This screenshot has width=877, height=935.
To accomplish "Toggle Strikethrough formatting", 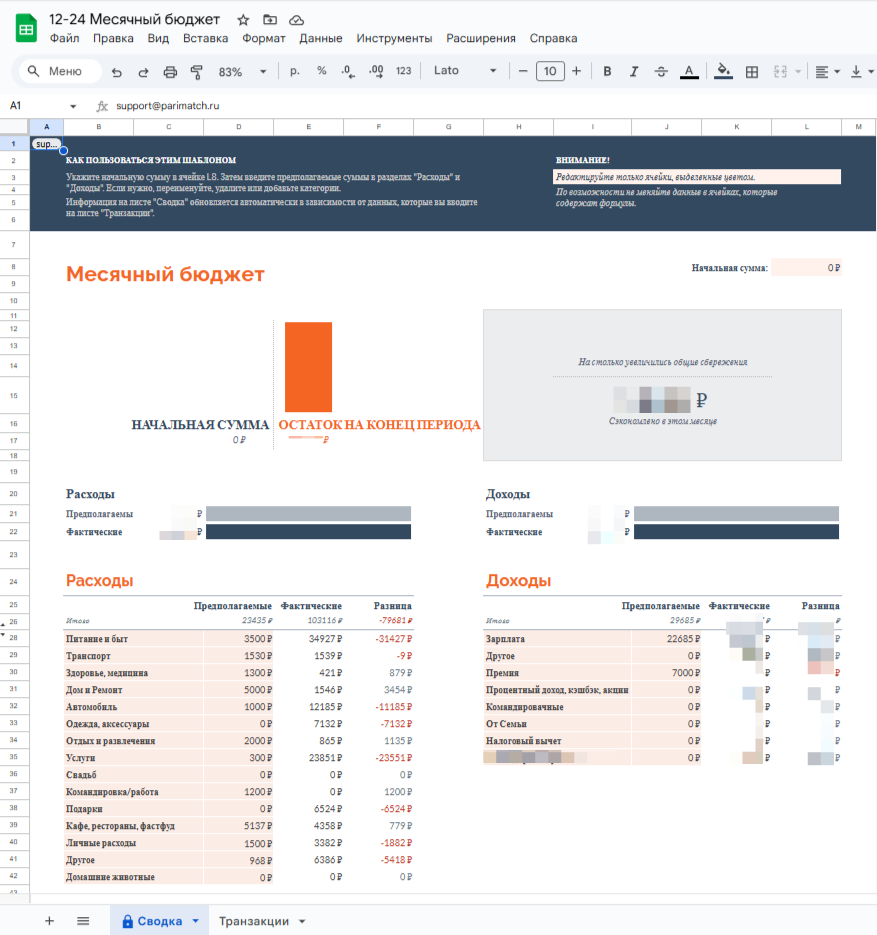I will [661, 72].
